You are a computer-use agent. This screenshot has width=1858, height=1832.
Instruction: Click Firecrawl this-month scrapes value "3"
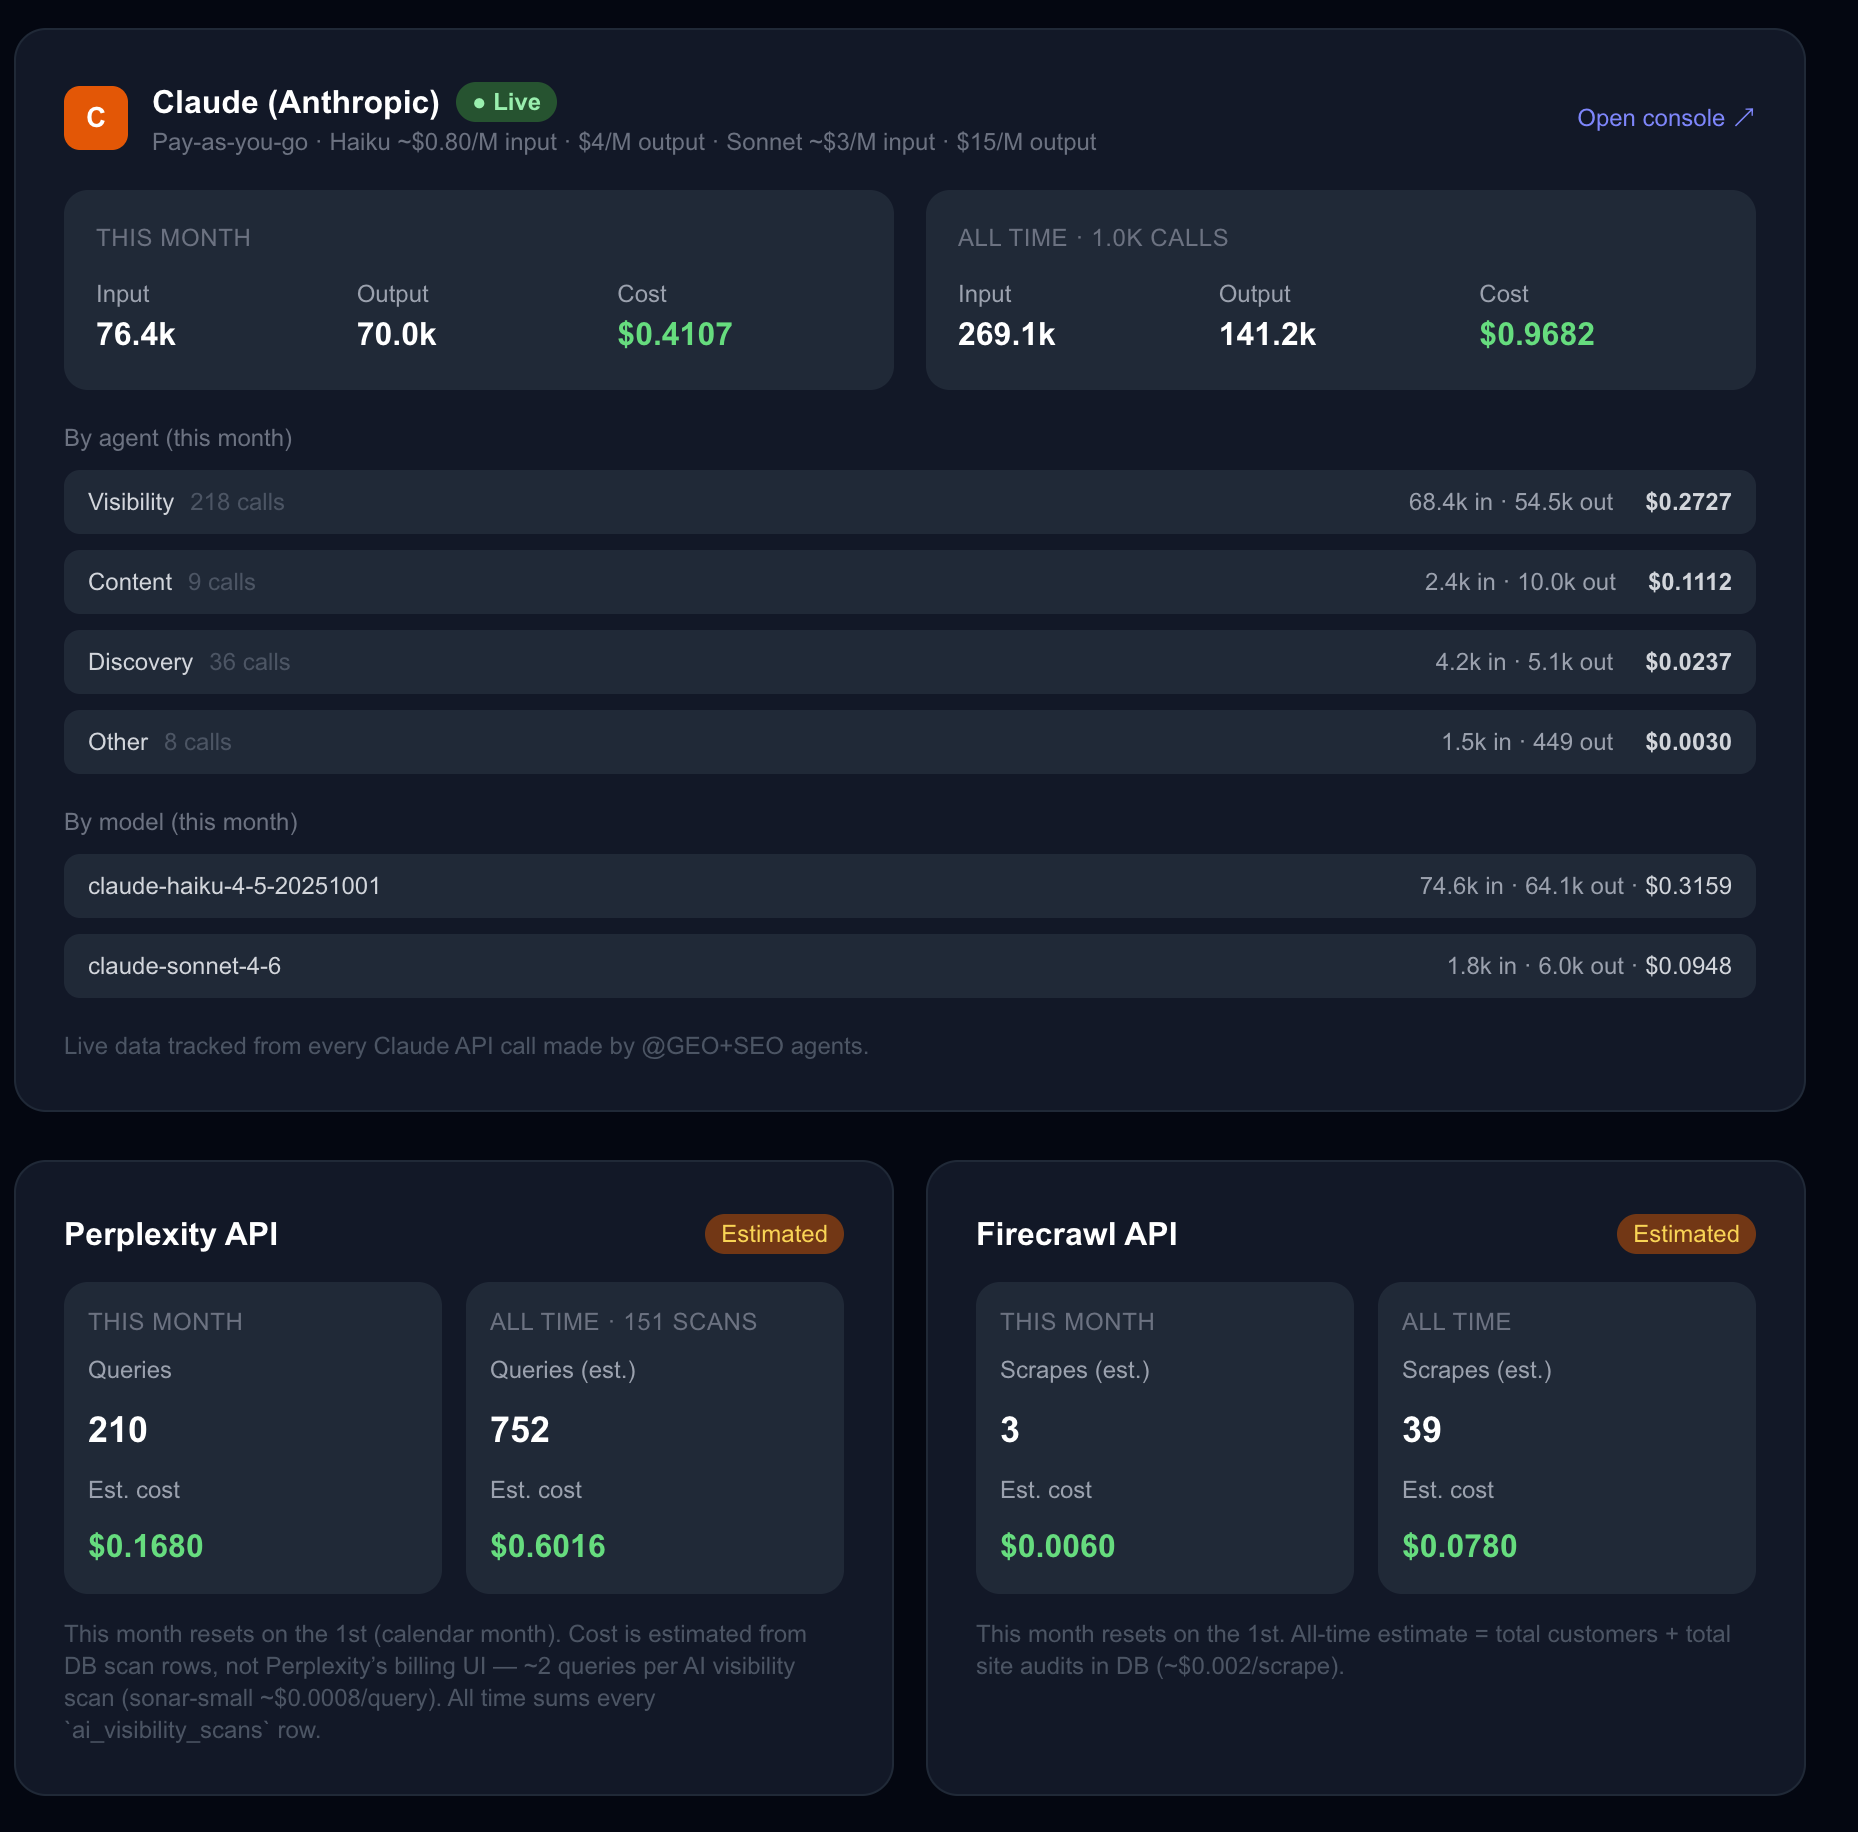pos(1010,1430)
